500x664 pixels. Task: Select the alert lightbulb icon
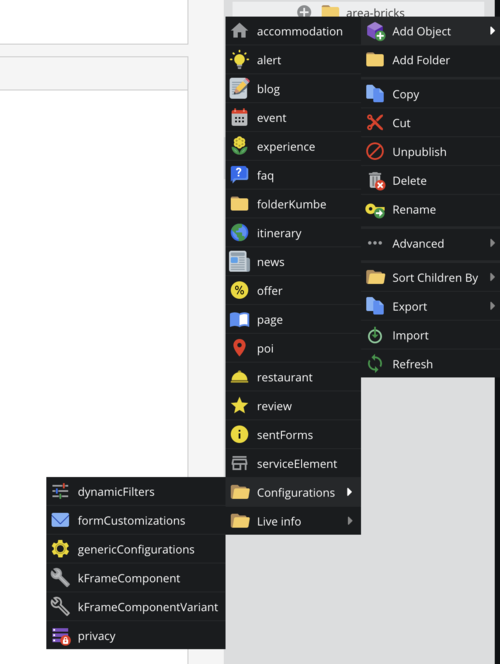(239, 60)
